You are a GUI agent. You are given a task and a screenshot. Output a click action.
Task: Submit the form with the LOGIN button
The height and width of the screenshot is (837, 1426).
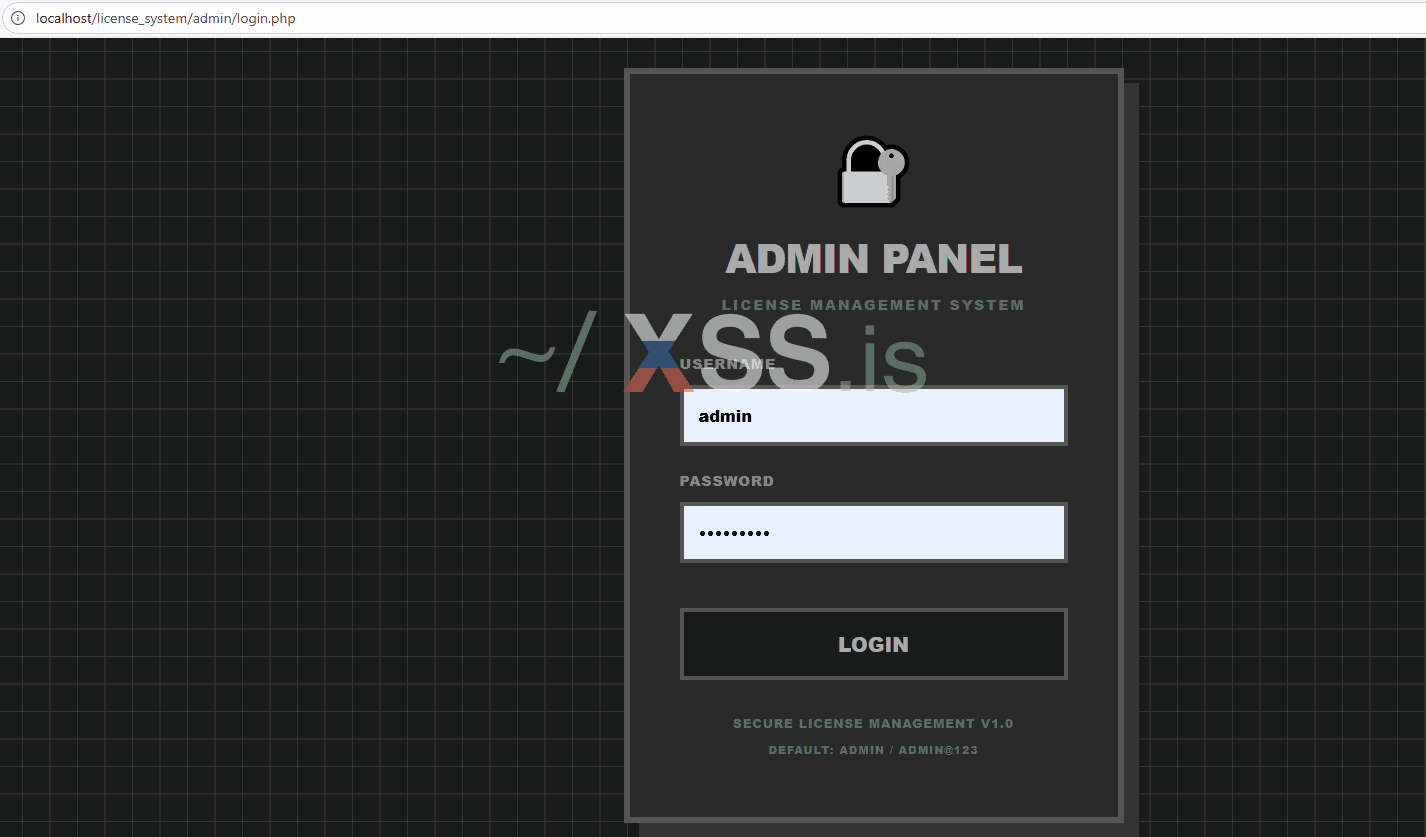point(873,644)
